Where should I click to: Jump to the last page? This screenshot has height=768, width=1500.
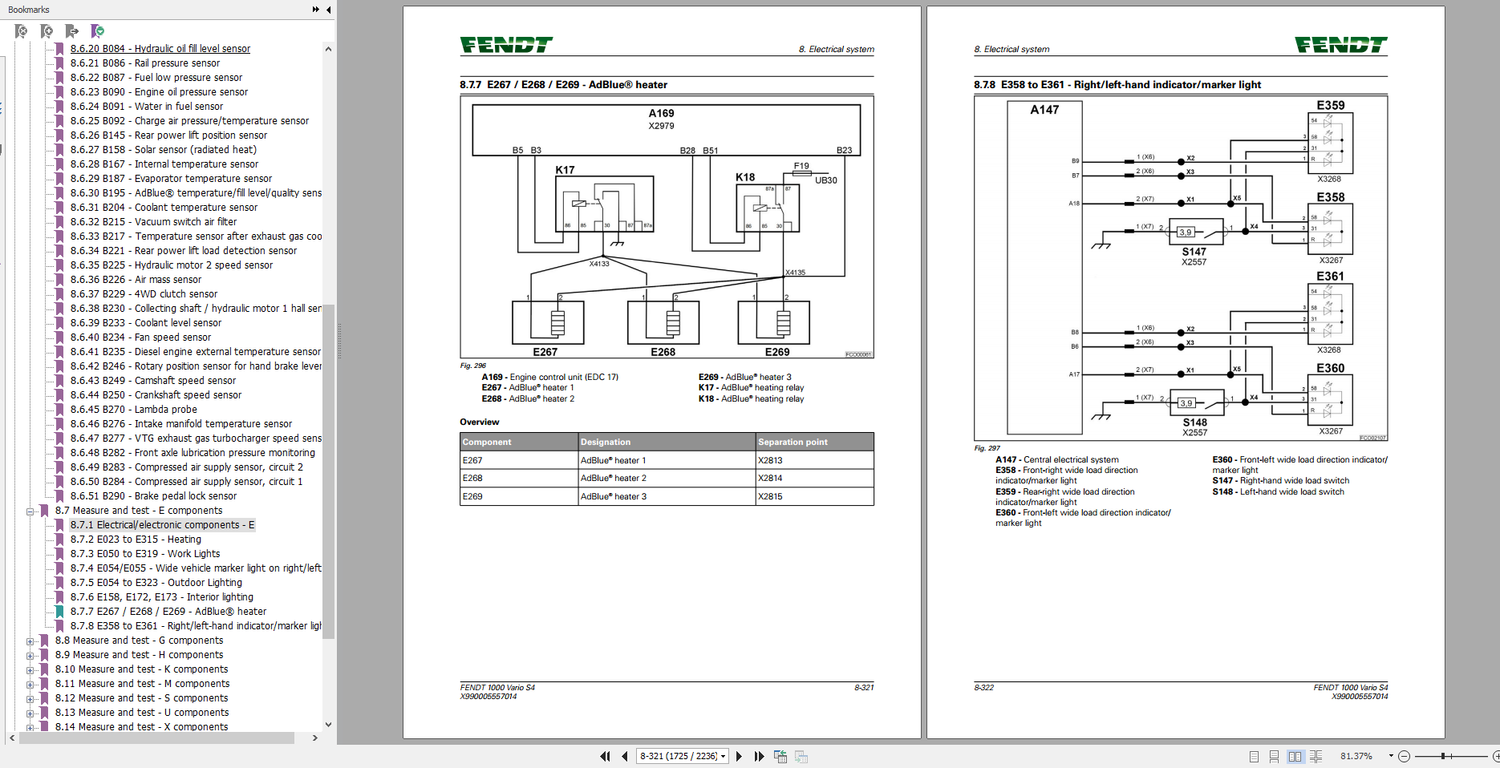click(759, 756)
